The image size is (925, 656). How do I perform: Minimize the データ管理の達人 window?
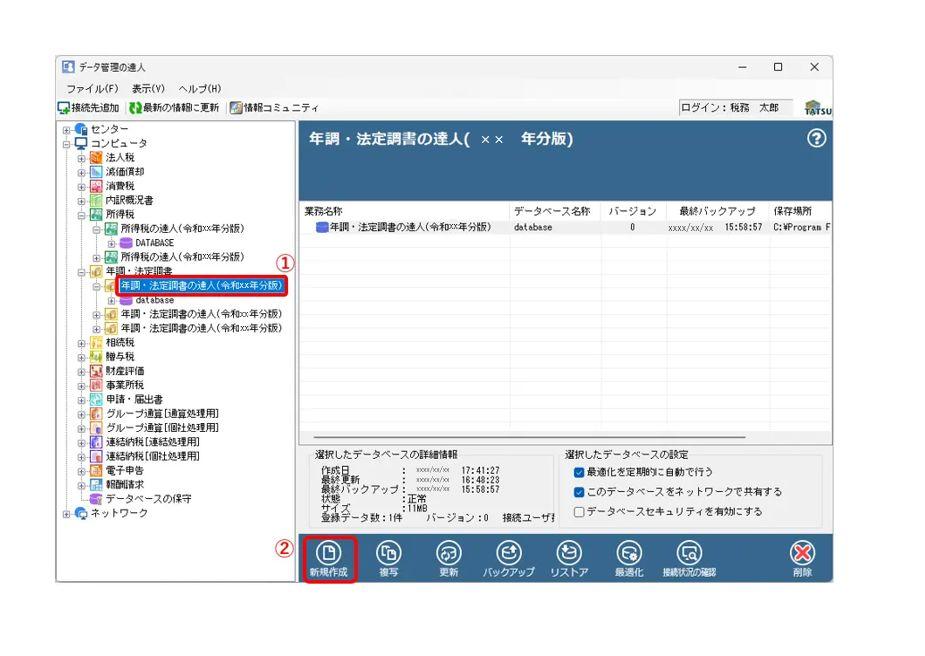[742, 67]
